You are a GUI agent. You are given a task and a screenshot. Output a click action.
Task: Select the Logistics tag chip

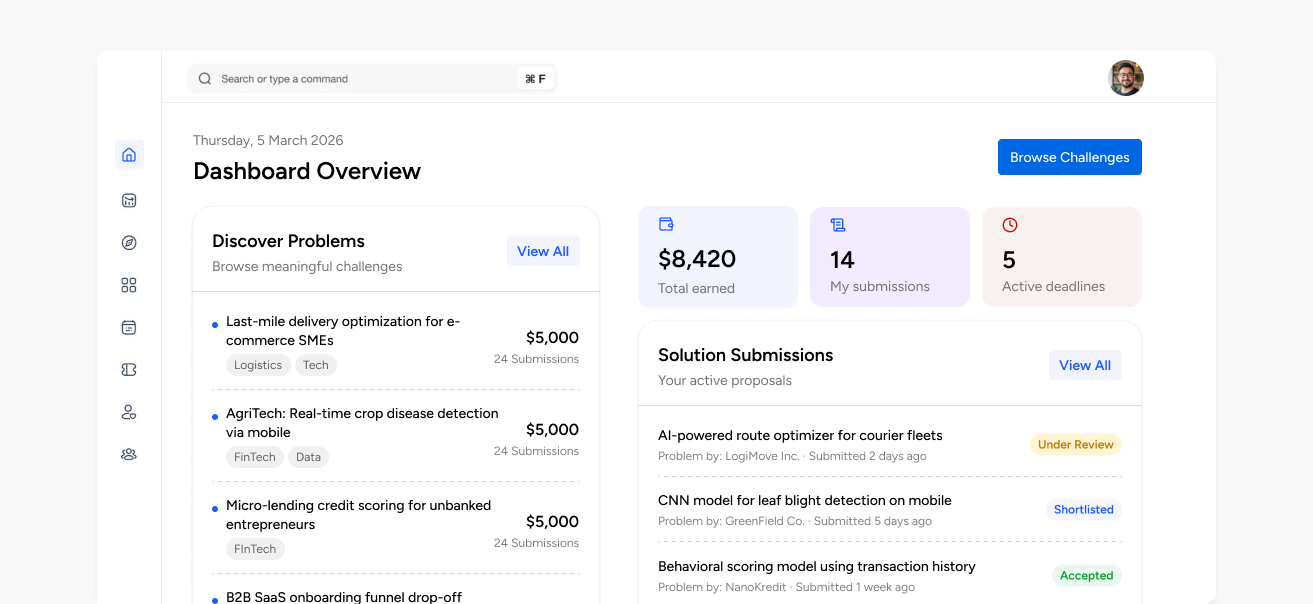(x=258, y=366)
